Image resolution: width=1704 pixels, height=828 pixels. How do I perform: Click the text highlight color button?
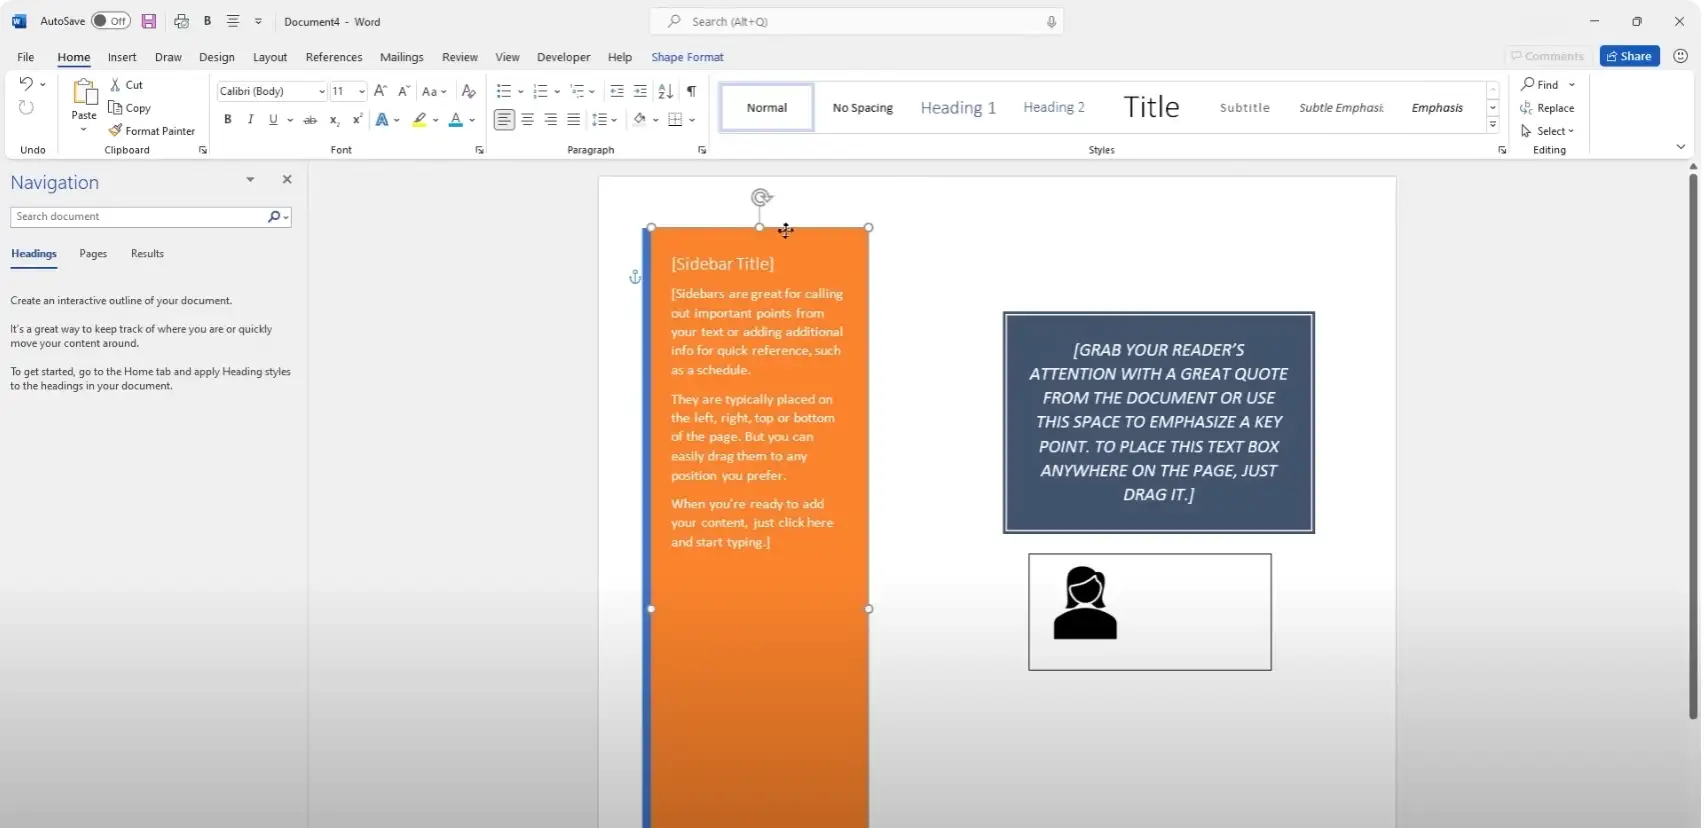click(420, 120)
